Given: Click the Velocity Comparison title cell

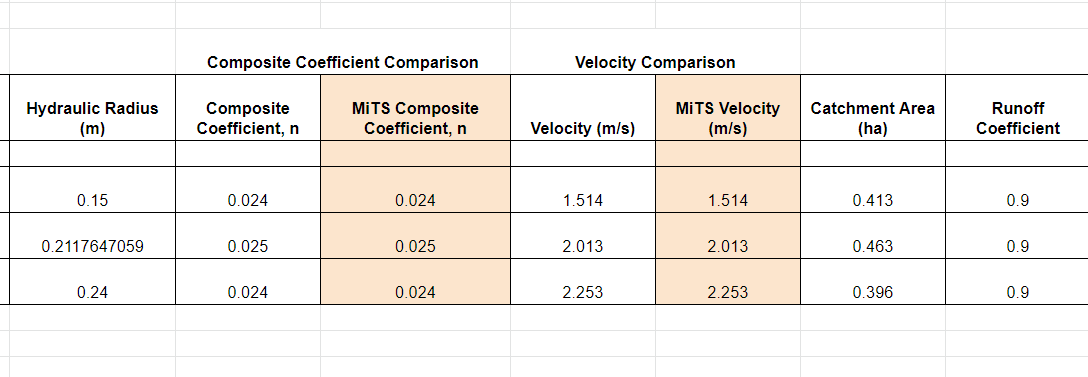Looking at the screenshot, I should tap(655, 62).
